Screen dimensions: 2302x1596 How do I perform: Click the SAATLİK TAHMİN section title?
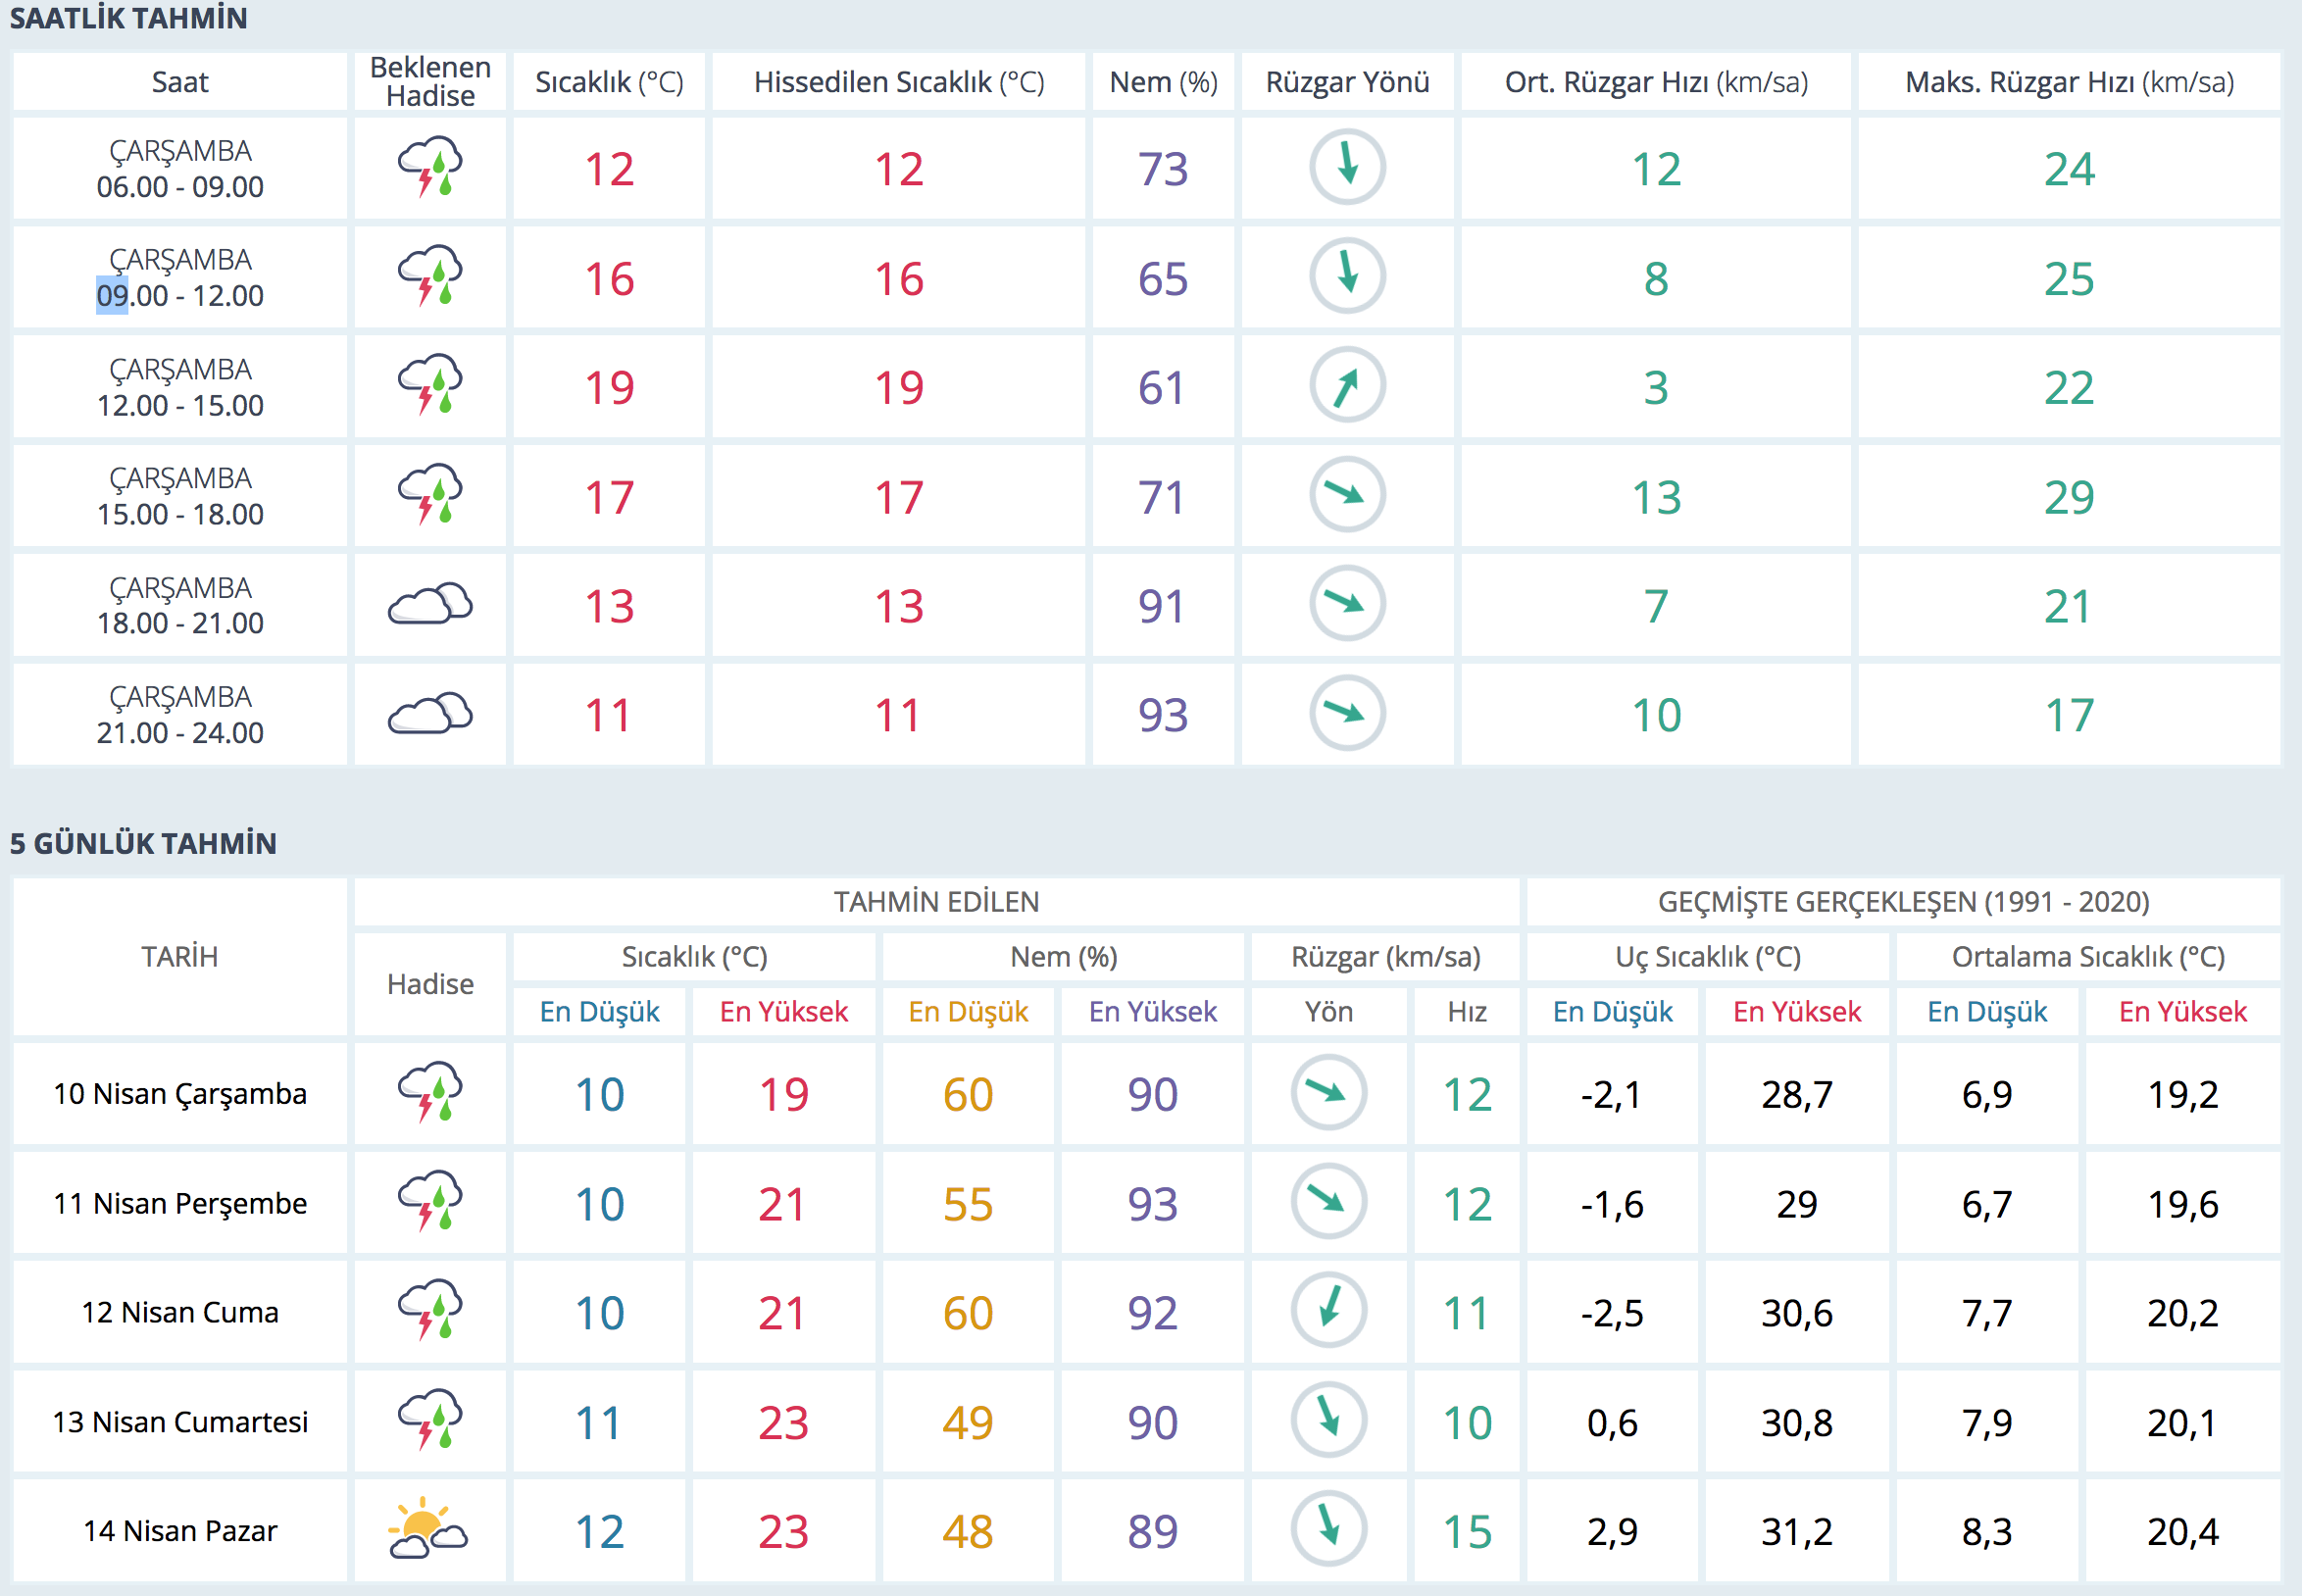(x=128, y=18)
